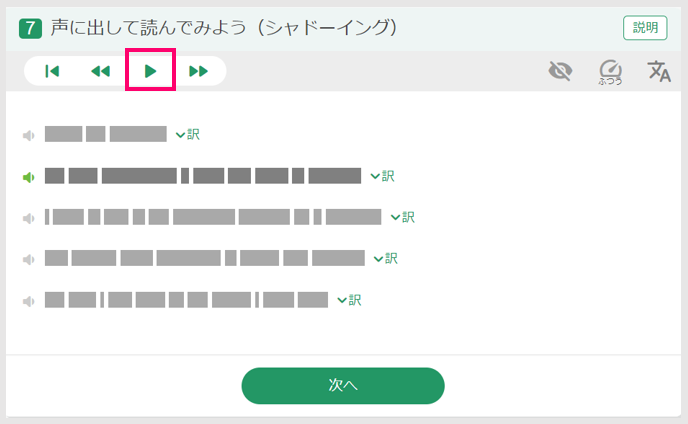Screen dimensions: 688x424
Task: Expand 訳 translation of second sentence
Action: click(x=383, y=176)
